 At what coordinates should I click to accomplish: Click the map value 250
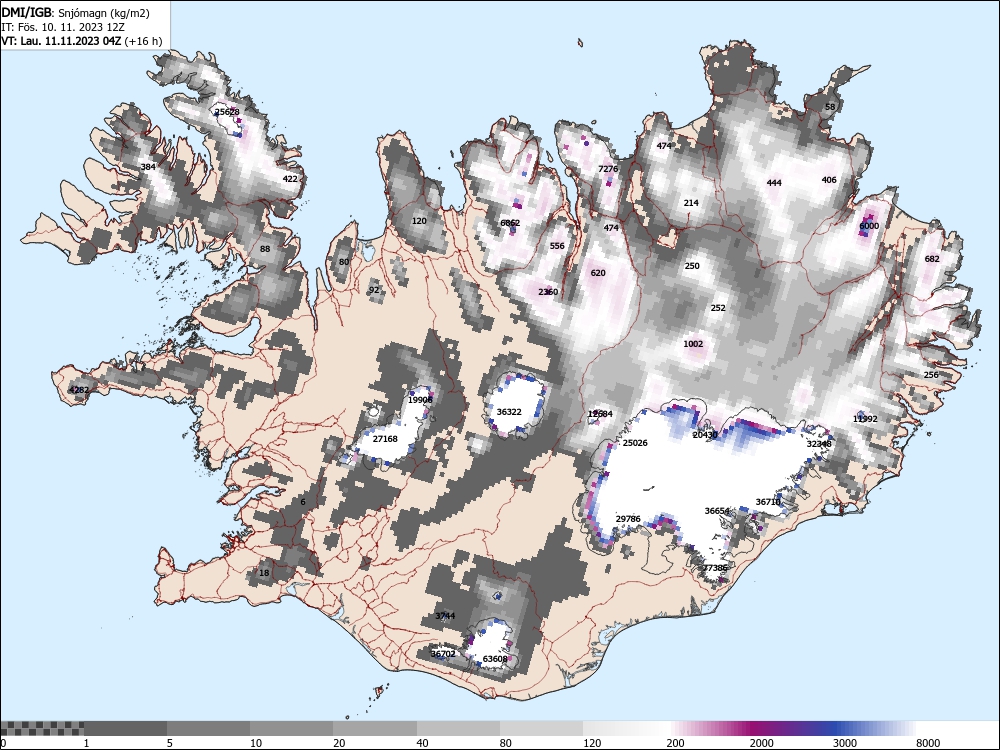(x=692, y=265)
